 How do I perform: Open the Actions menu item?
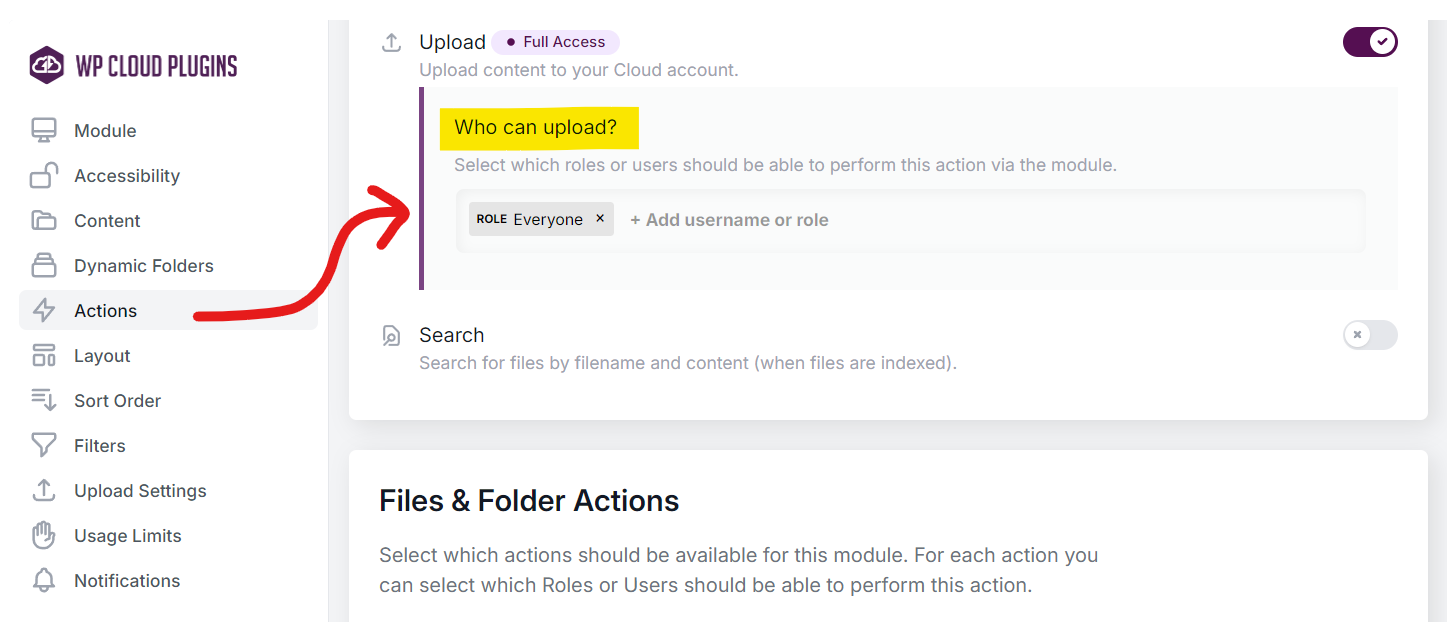pos(105,311)
